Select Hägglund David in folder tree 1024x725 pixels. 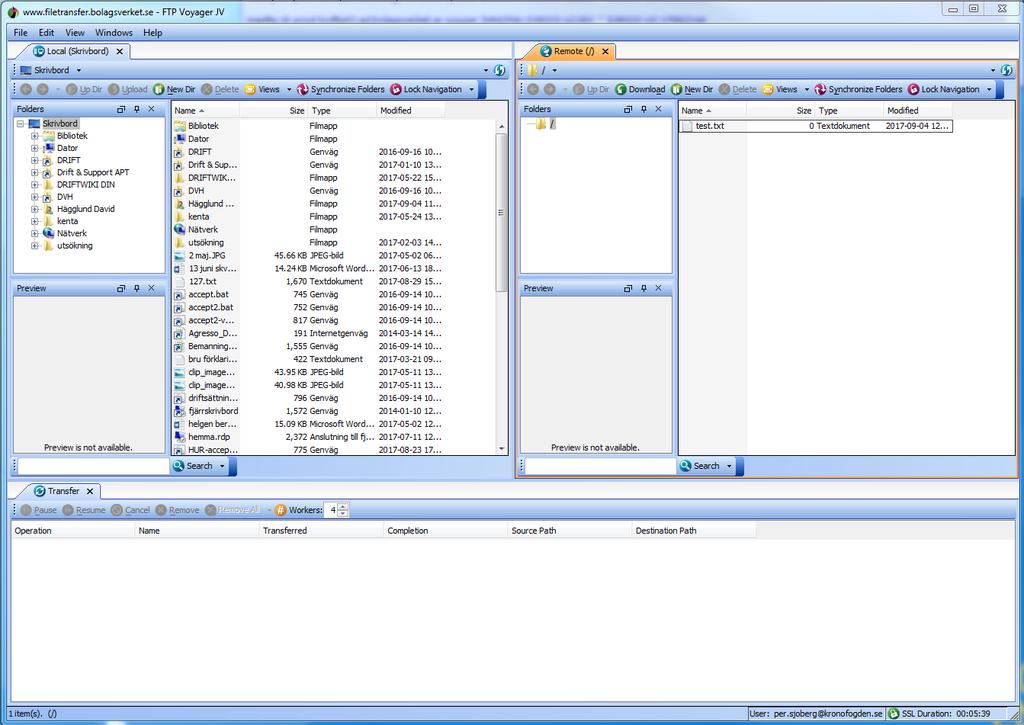coord(86,209)
